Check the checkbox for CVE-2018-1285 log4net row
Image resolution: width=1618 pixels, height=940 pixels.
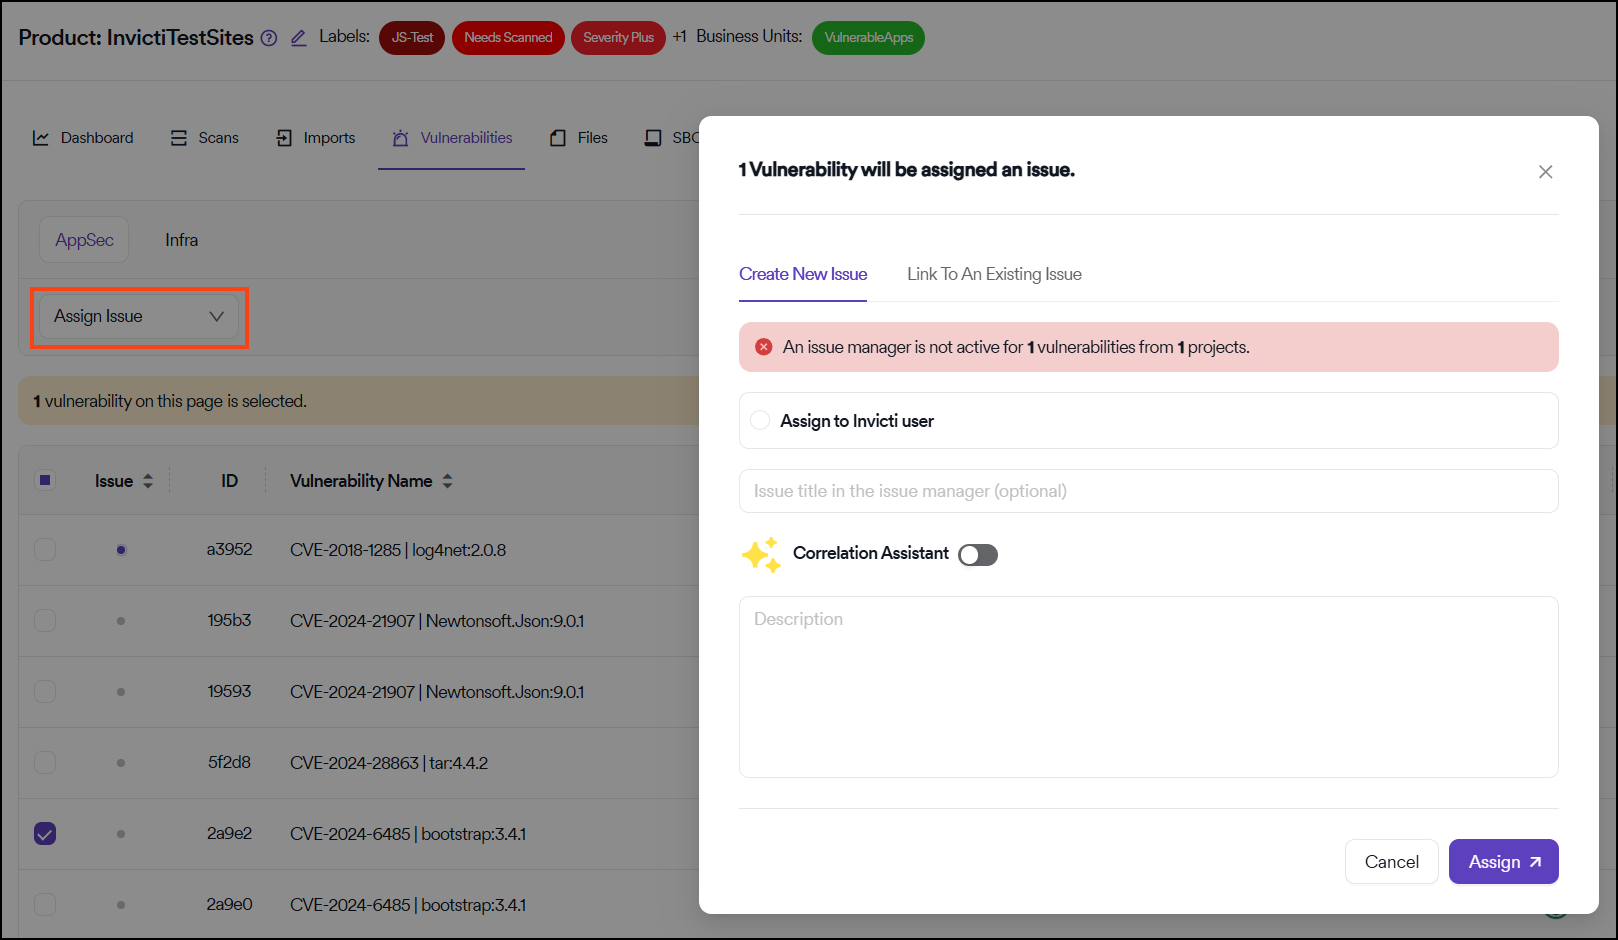pyautogui.click(x=45, y=549)
